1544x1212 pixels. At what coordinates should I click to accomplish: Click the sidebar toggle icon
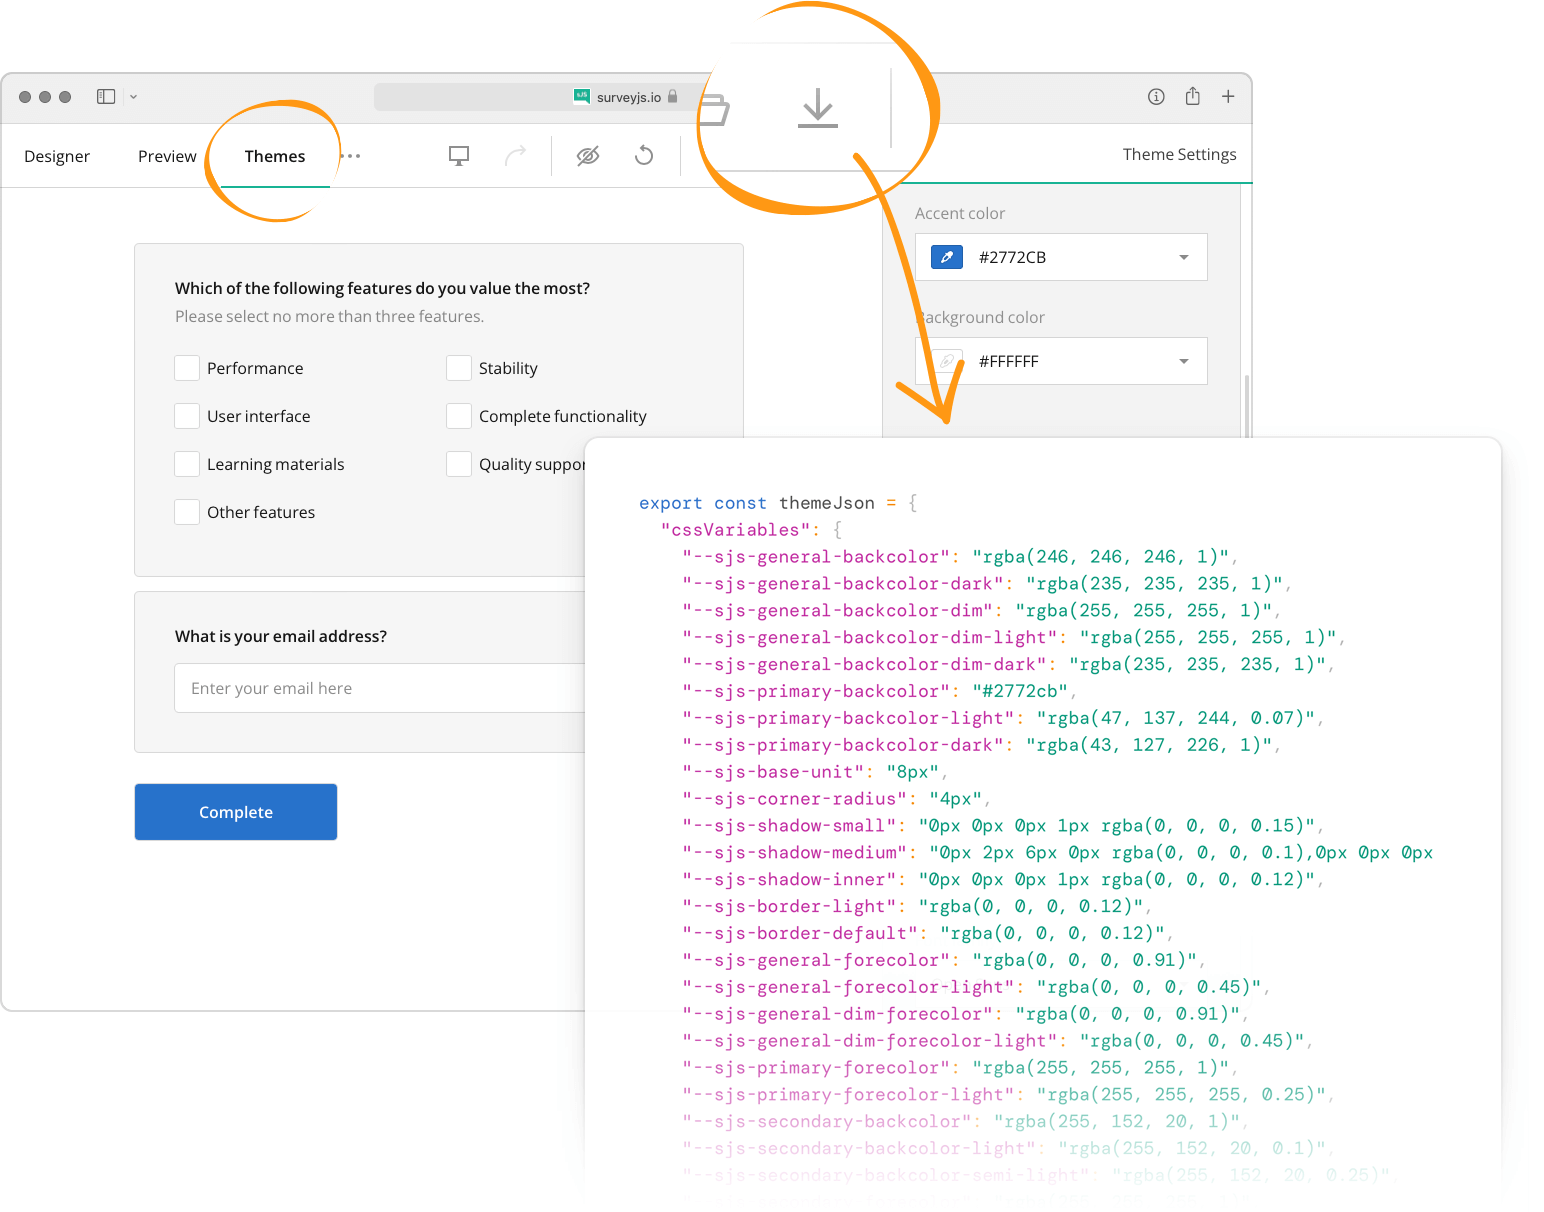coord(105,96)
